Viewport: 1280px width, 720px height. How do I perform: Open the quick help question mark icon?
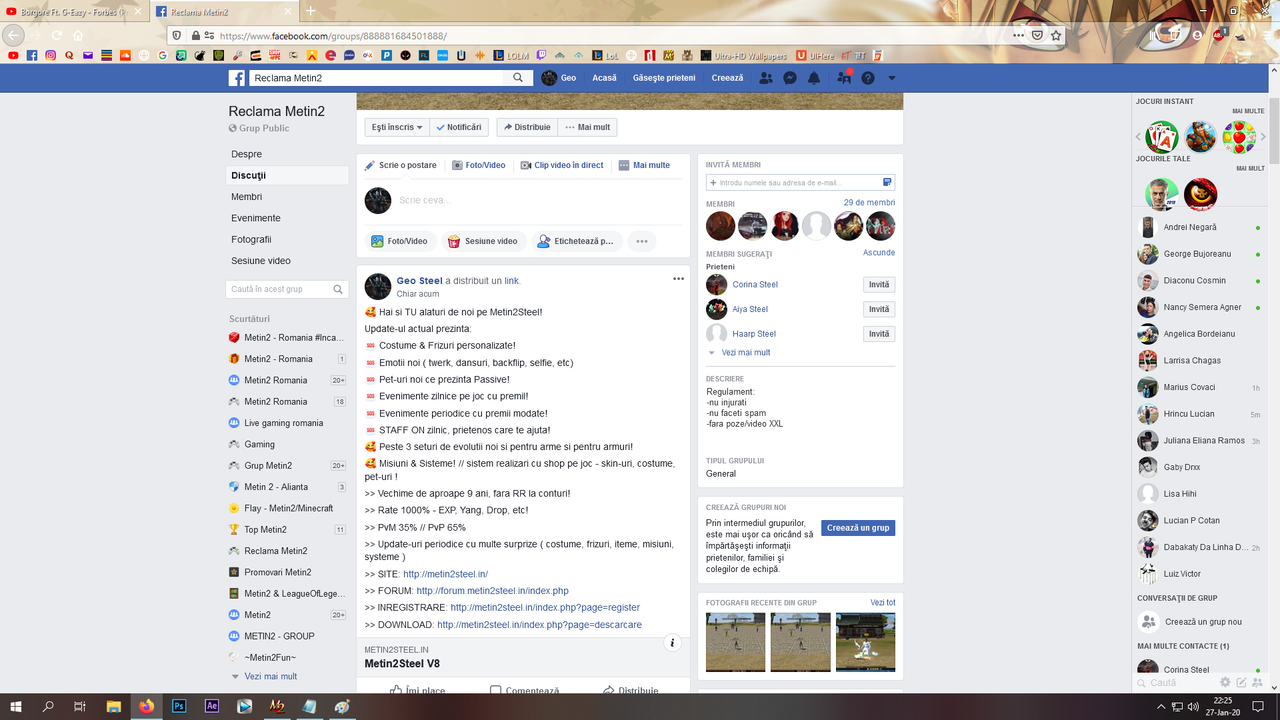[x=868, y=78]
